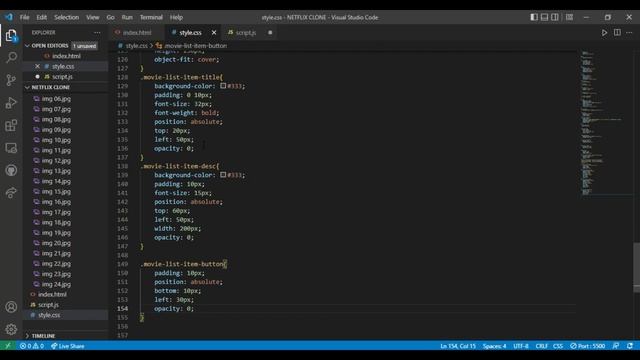Open notifications bell in status bar
The width and height of the screenshot is (640, 360).
point(630,346)
